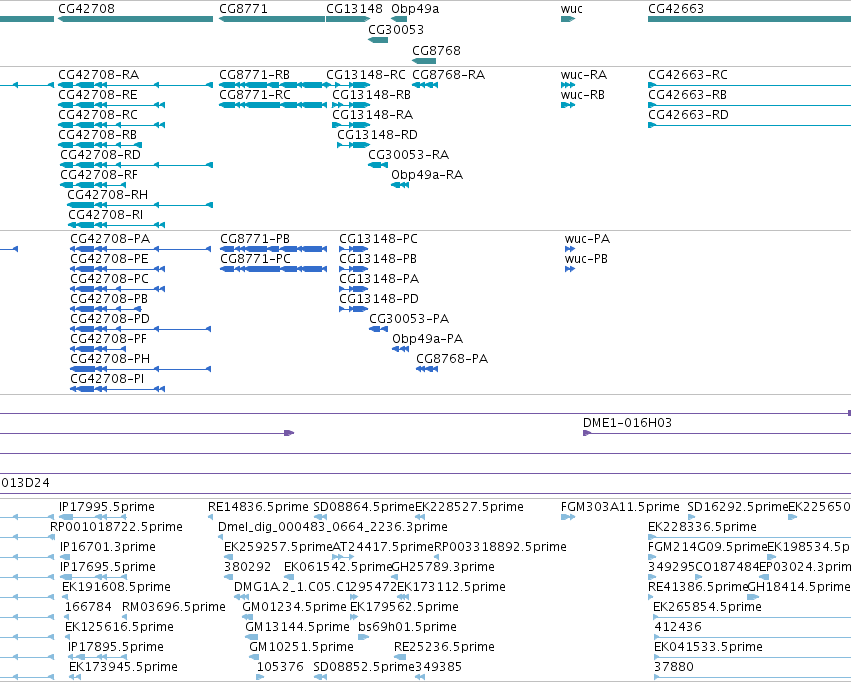The image size is (851, 682).
Task: Select EST EK228336.5prime
Action: point(702,527)
